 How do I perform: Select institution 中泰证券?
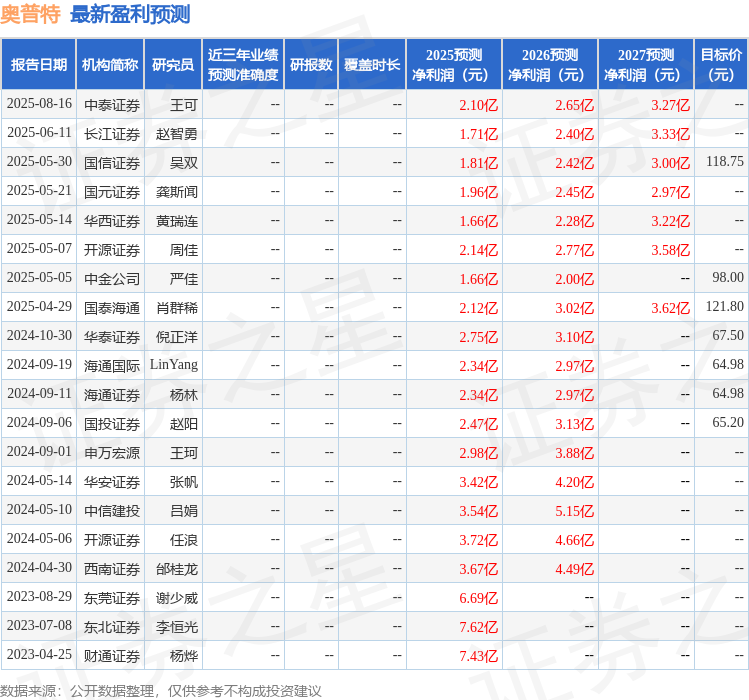112,105
